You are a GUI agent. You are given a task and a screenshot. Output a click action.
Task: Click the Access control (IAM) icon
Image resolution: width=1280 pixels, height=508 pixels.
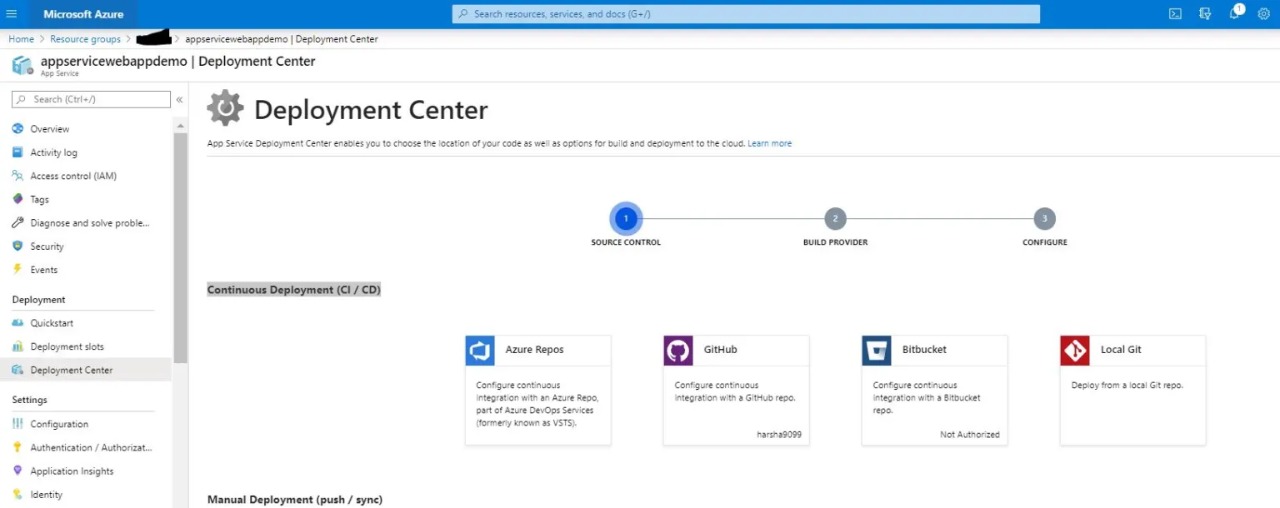(x=17, y=176)
